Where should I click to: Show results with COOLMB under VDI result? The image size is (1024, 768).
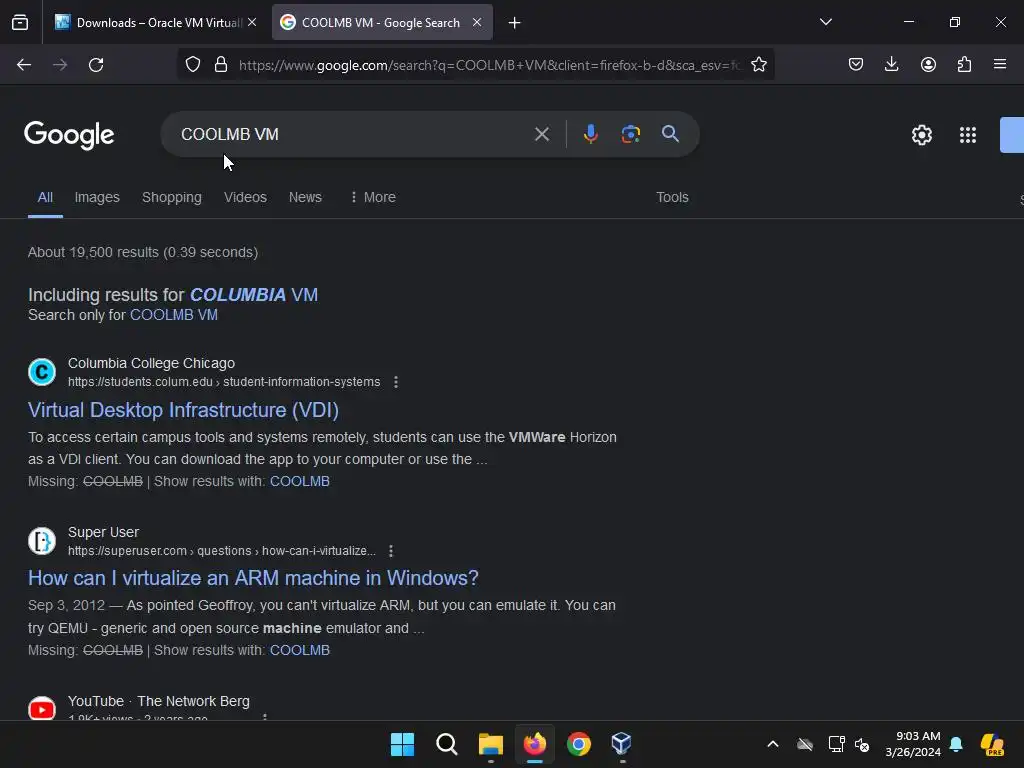300,481
